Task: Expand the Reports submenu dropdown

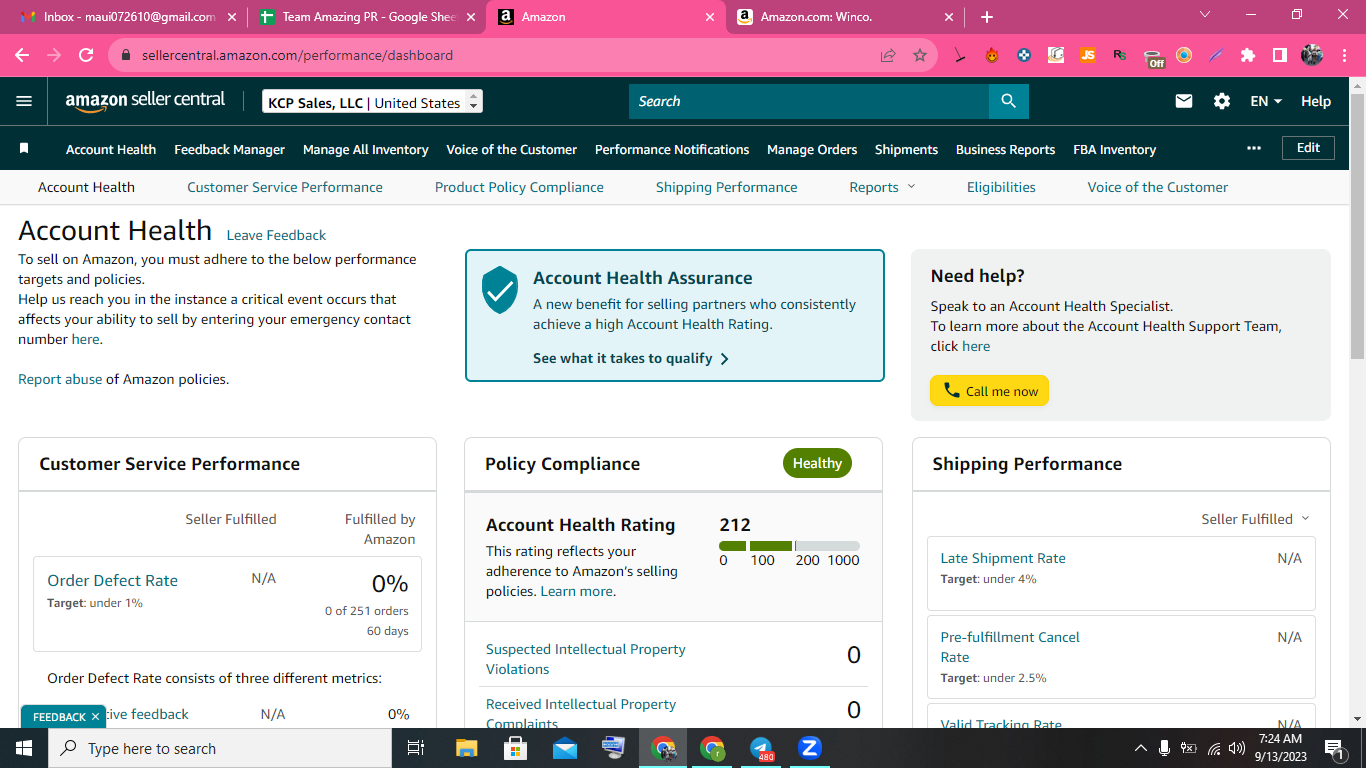Action: click(882, 187)
